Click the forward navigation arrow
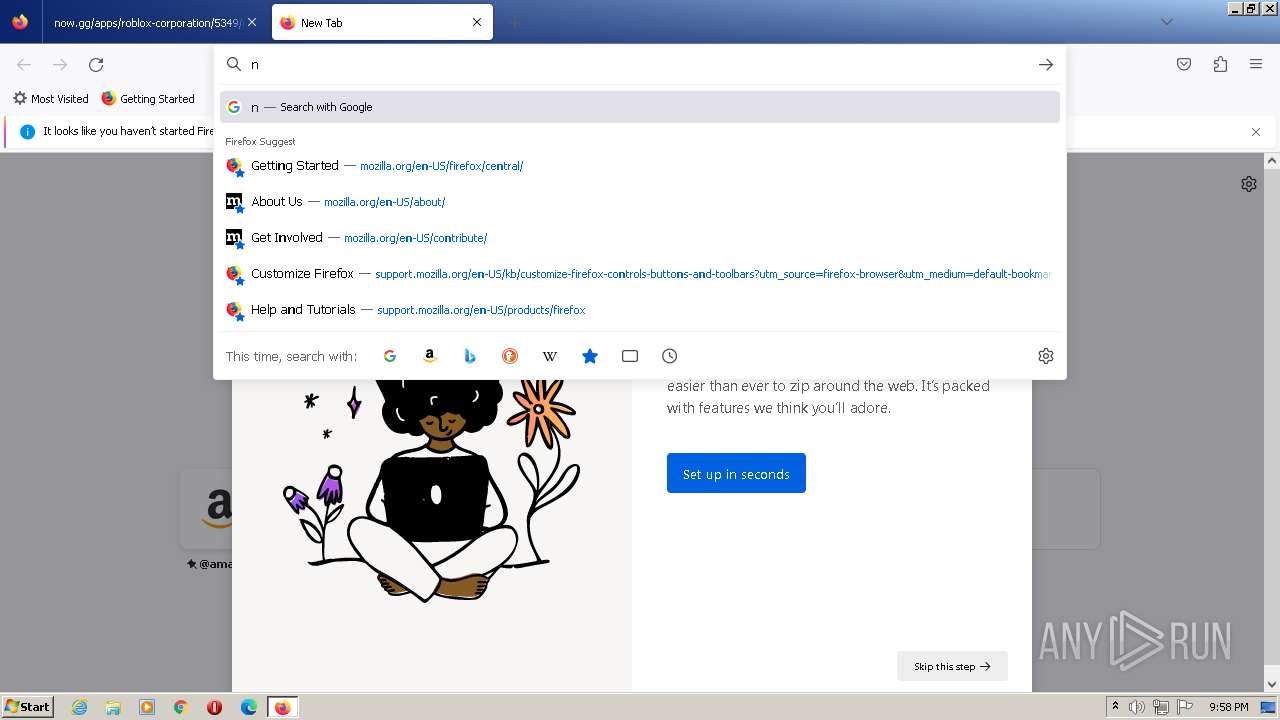Image resolution: width=1280 pixels, height=720 pixels. [60, 65]
